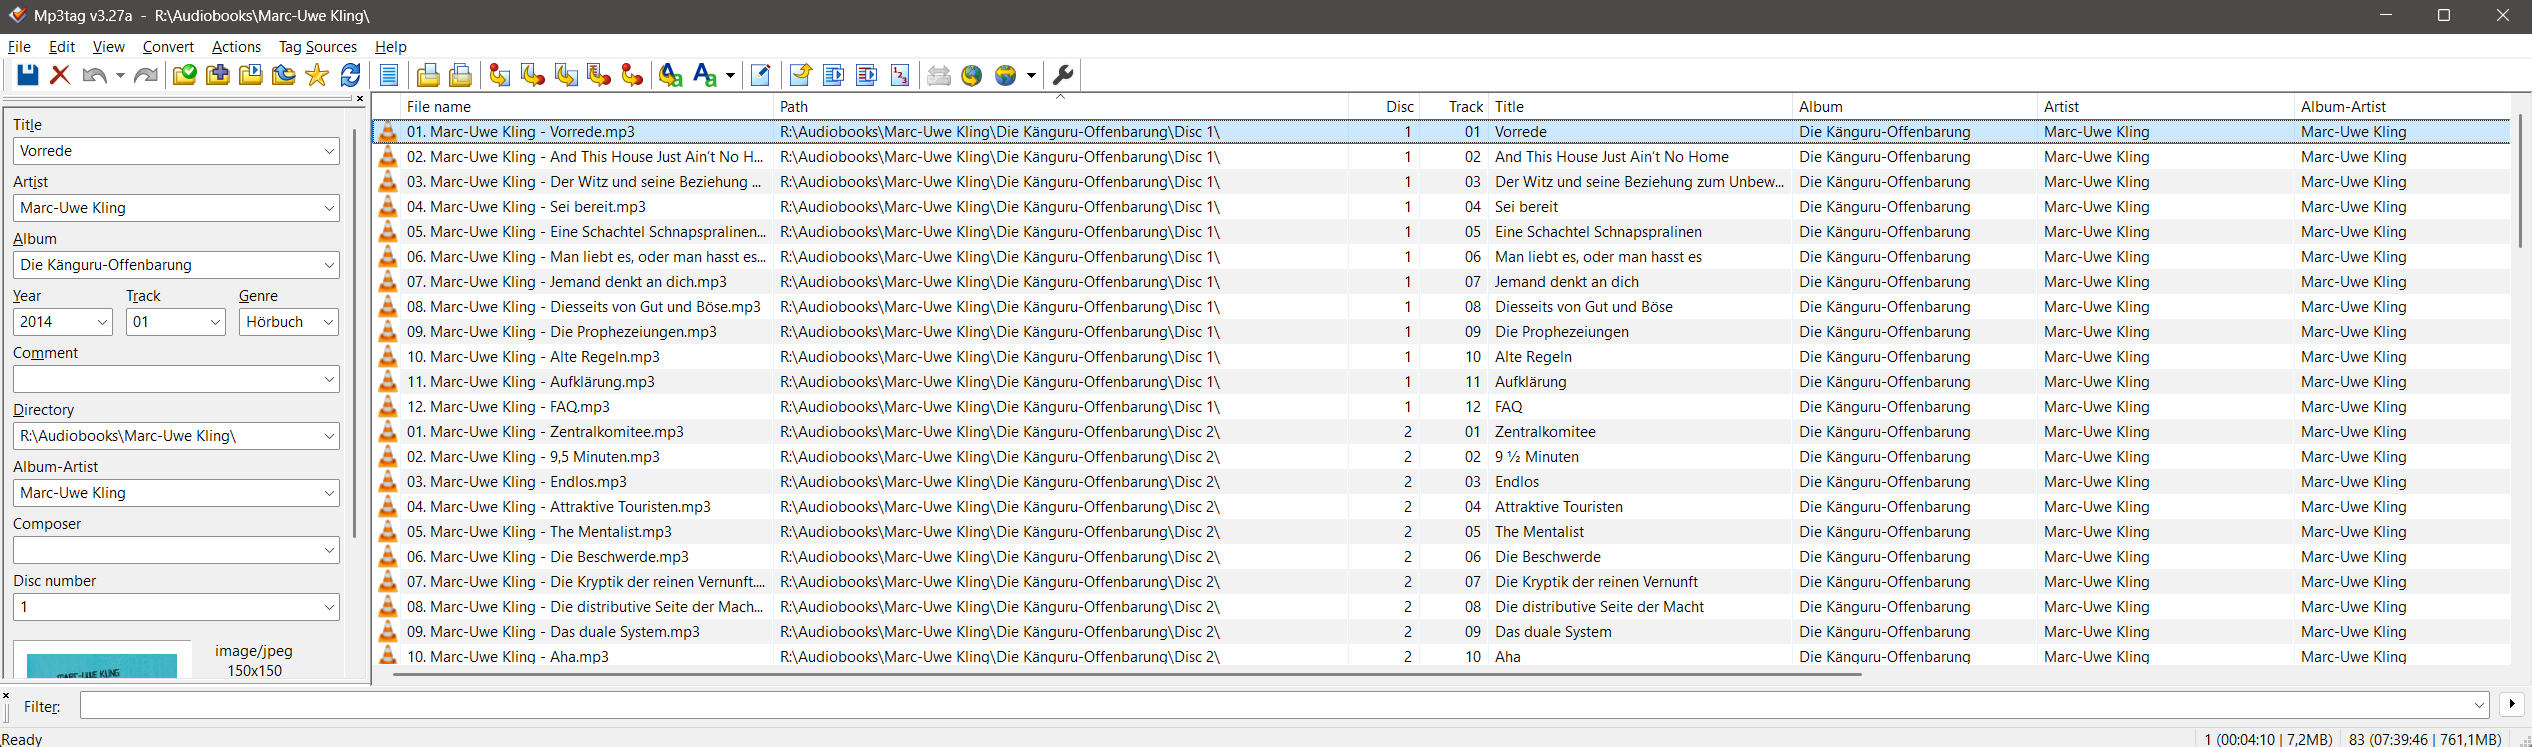Open the View menu
Image resolution: width=2532 pixels, height=747 pixels.
pos(108,47)
